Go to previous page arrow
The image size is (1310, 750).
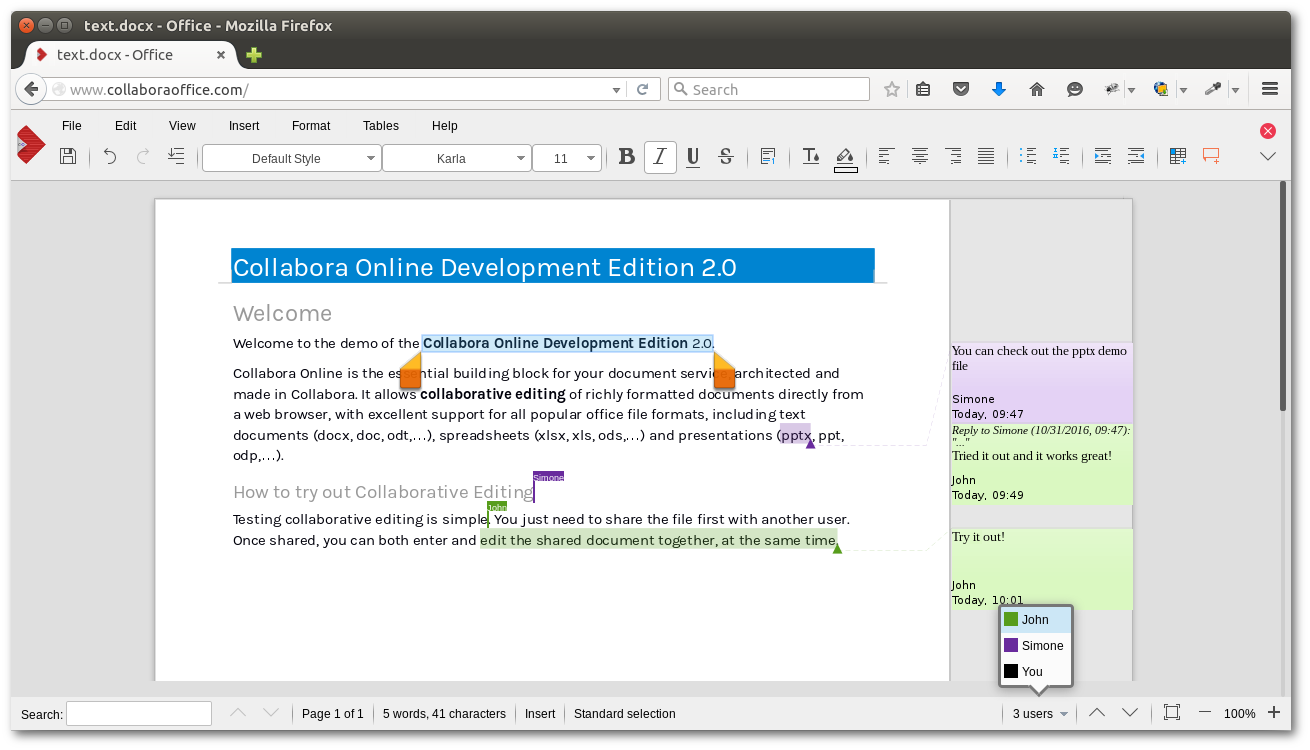pos(1097,713)
